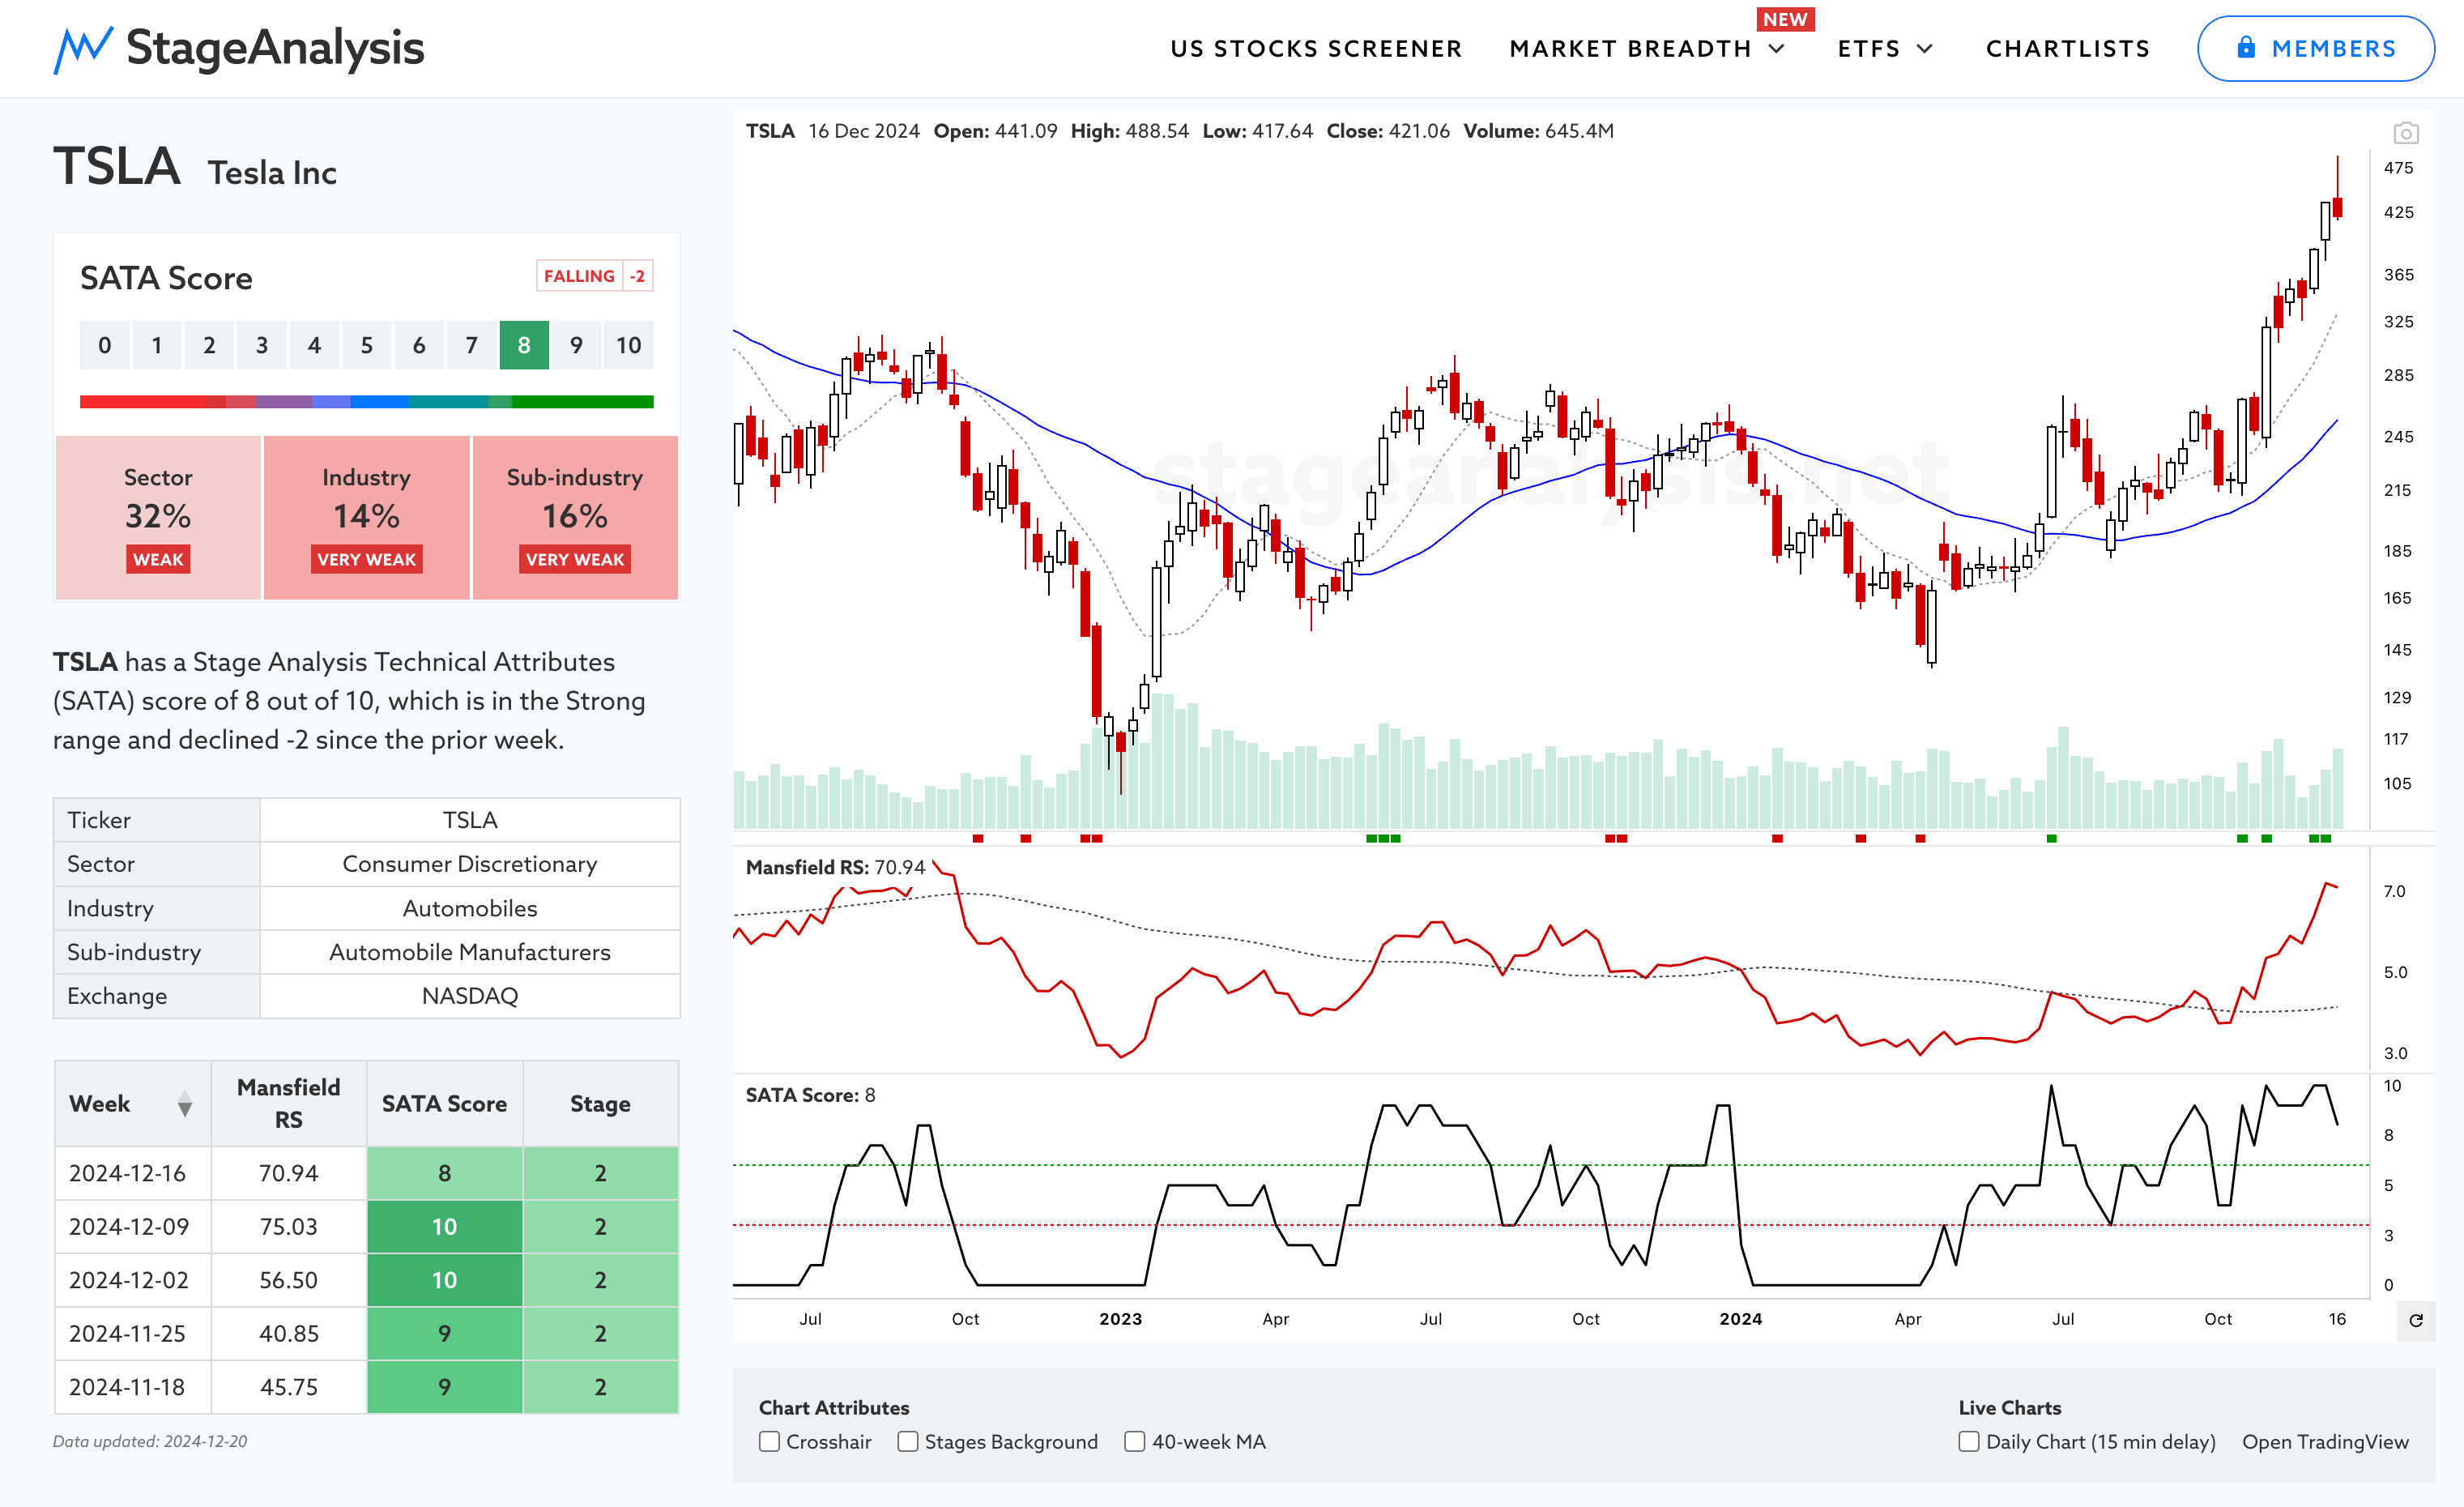This screenshot has height=1507, width=2464.
Task: Click the 2024 label on time axis
Action: tap(1740, 1319)
